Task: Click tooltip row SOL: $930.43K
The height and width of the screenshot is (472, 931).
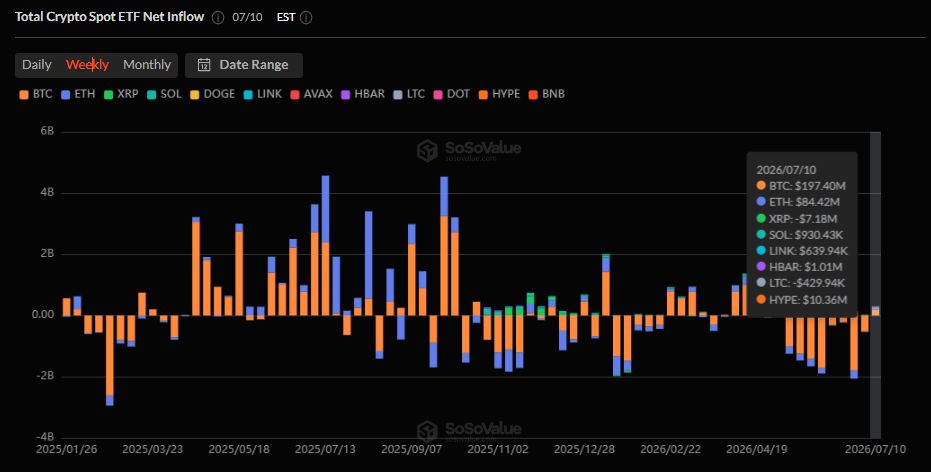Action: click(800, 235)
